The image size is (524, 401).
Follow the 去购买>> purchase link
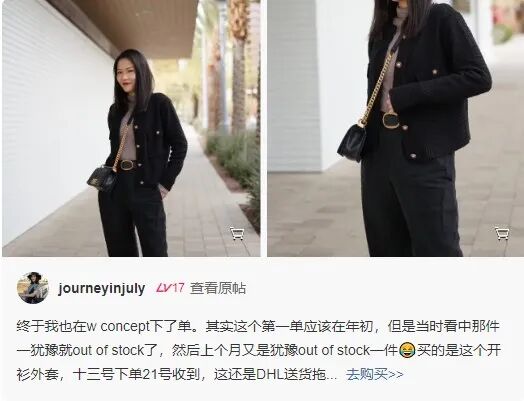[x=374, y=375]
